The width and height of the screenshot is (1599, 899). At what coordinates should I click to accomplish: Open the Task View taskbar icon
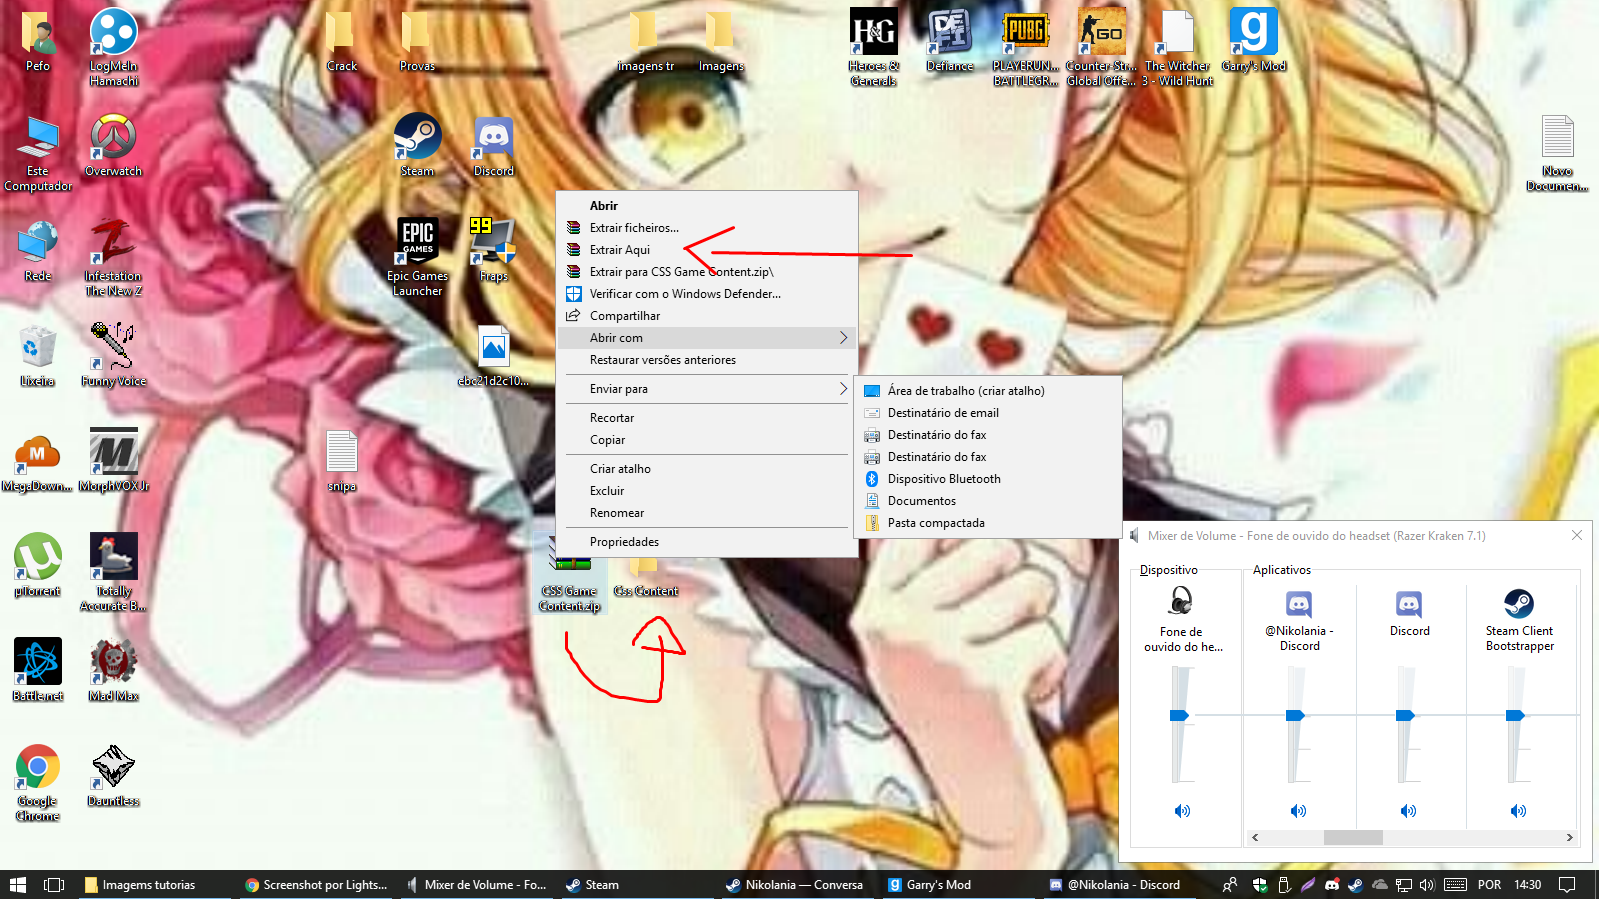(x=54, y=885)
